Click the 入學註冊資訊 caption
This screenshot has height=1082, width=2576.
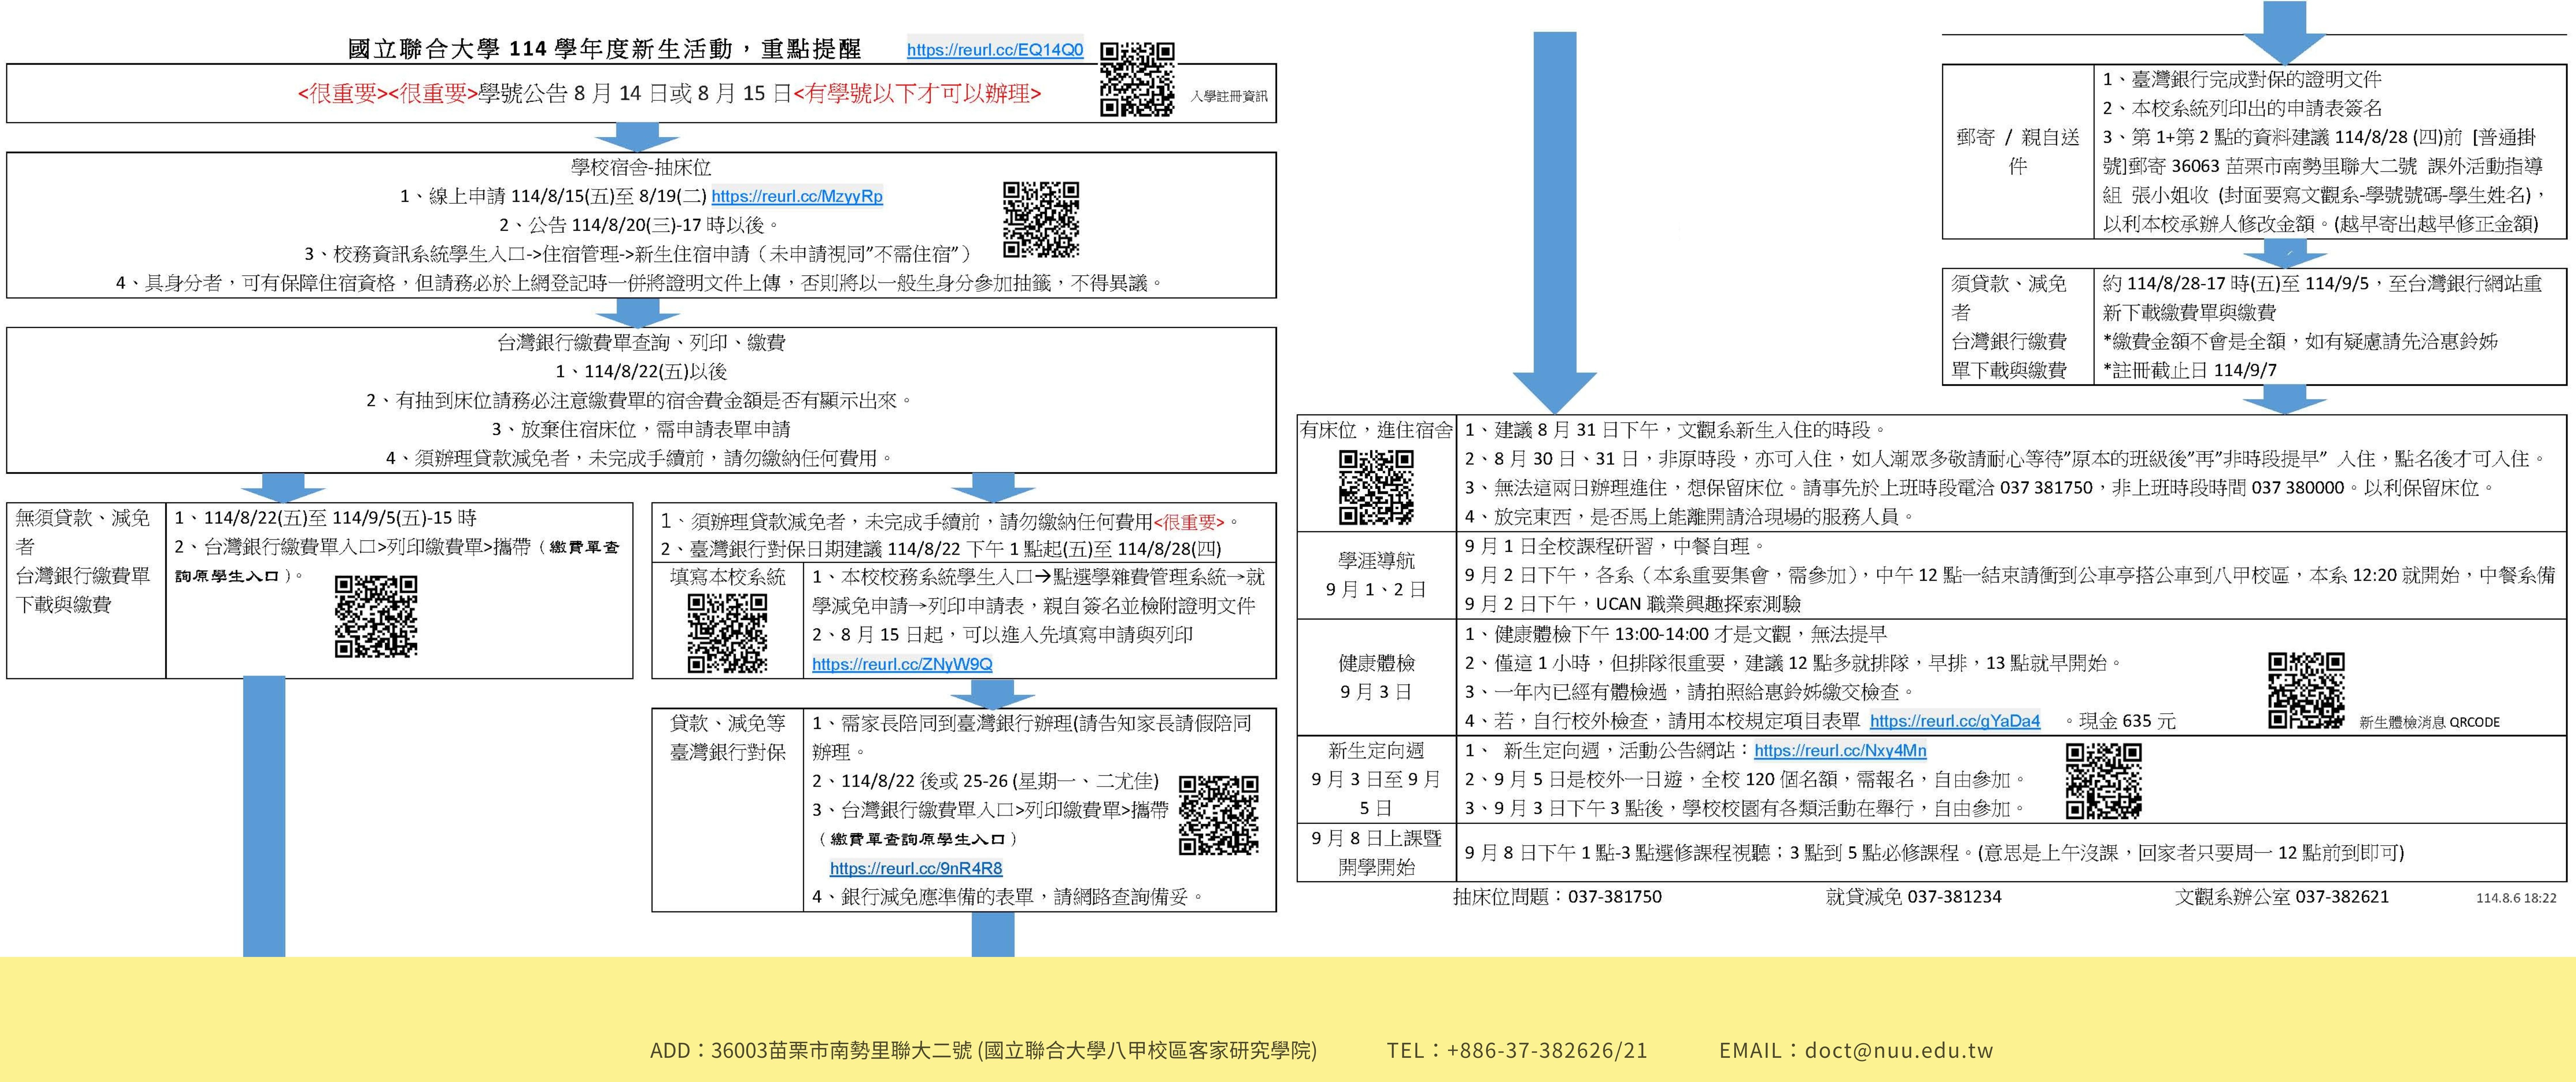coord(1229,97)
